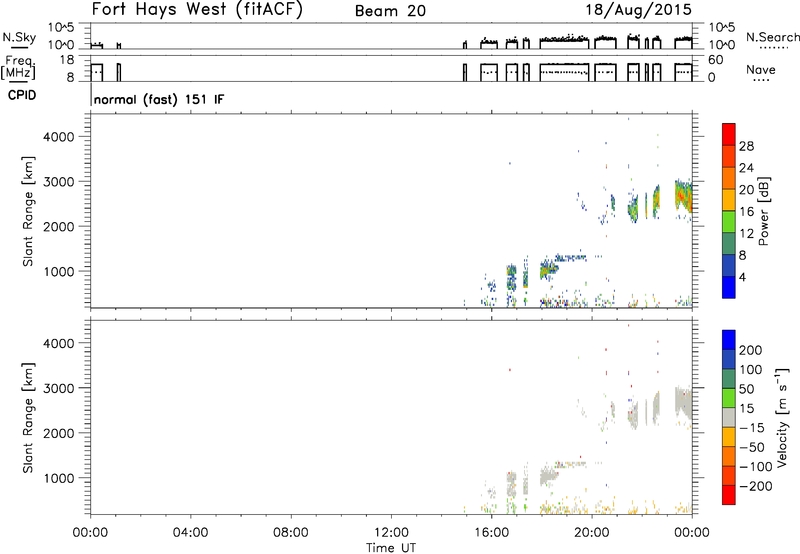This screenshot has height=554, width=800.
Task: Click the gray scatter near 2700 km at day's end in the velocity panel
Action: 683,402
